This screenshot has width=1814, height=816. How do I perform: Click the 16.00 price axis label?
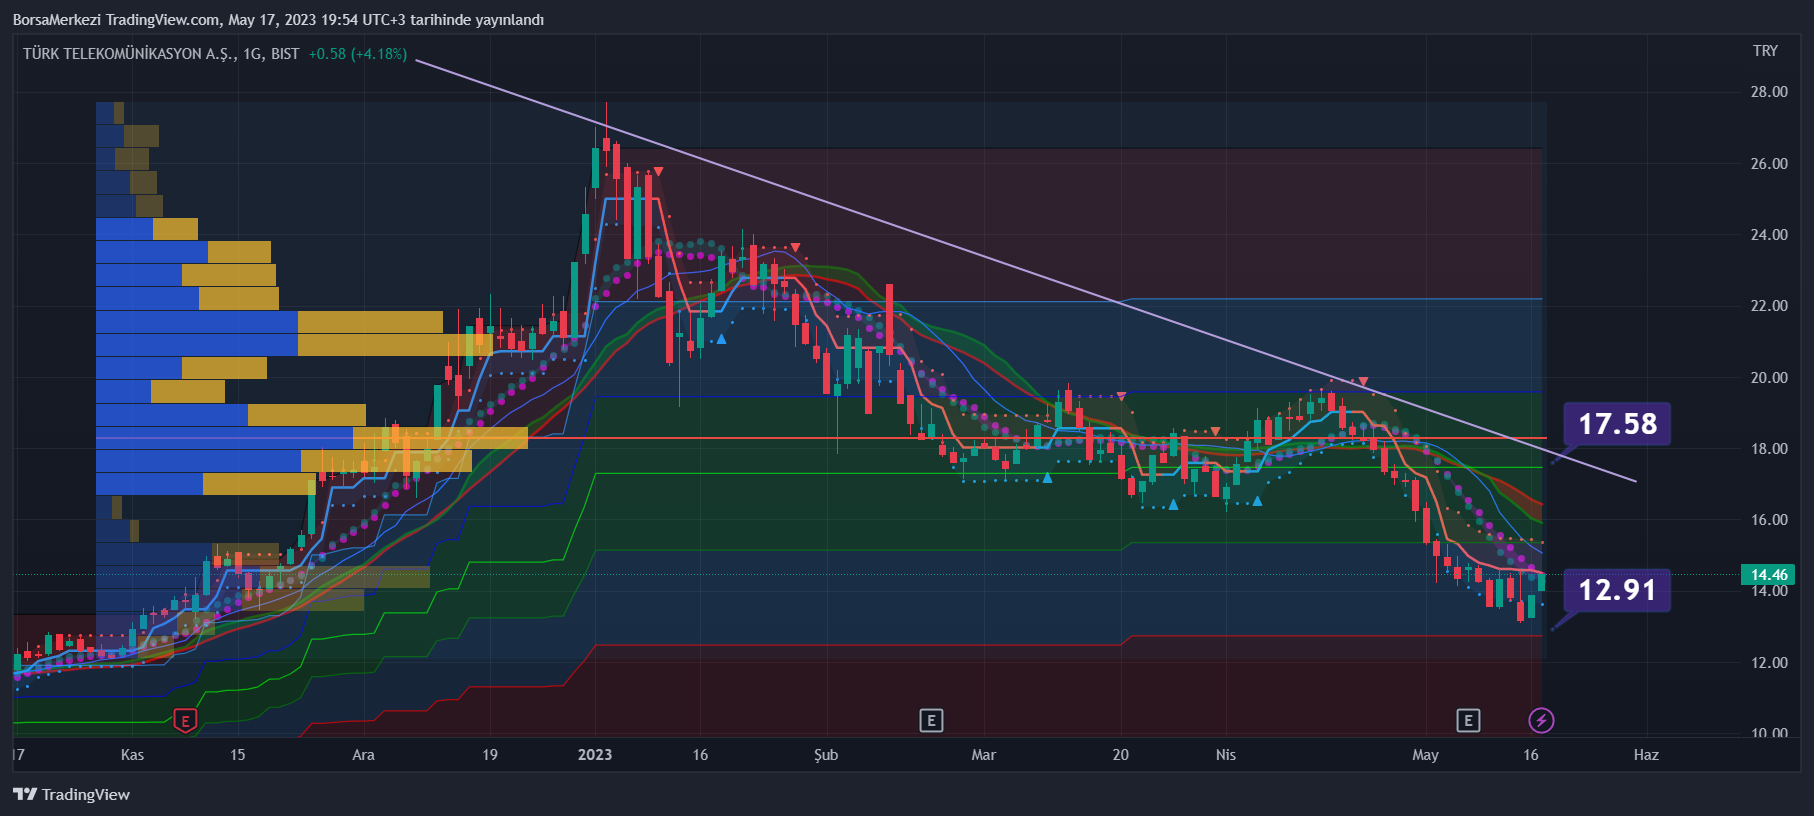[x=1769, y=520]
